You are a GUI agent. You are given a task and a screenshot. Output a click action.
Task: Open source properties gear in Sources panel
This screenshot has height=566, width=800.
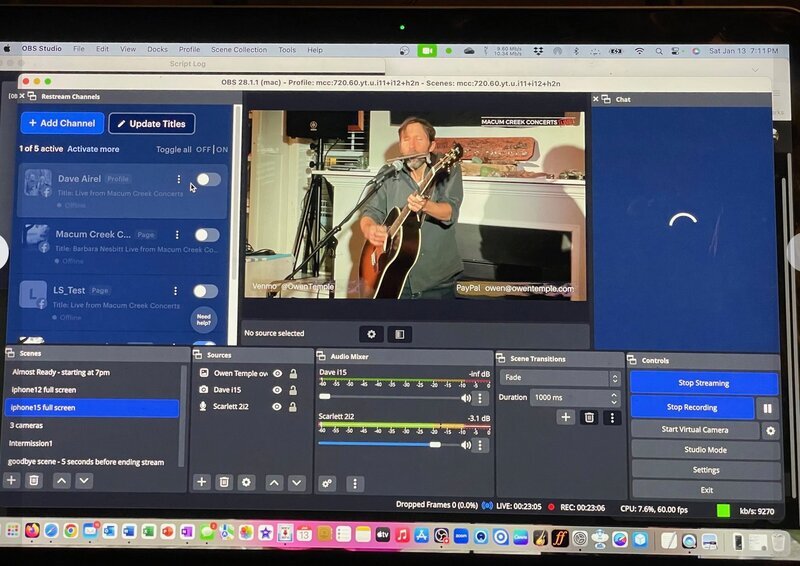point(246,482)
